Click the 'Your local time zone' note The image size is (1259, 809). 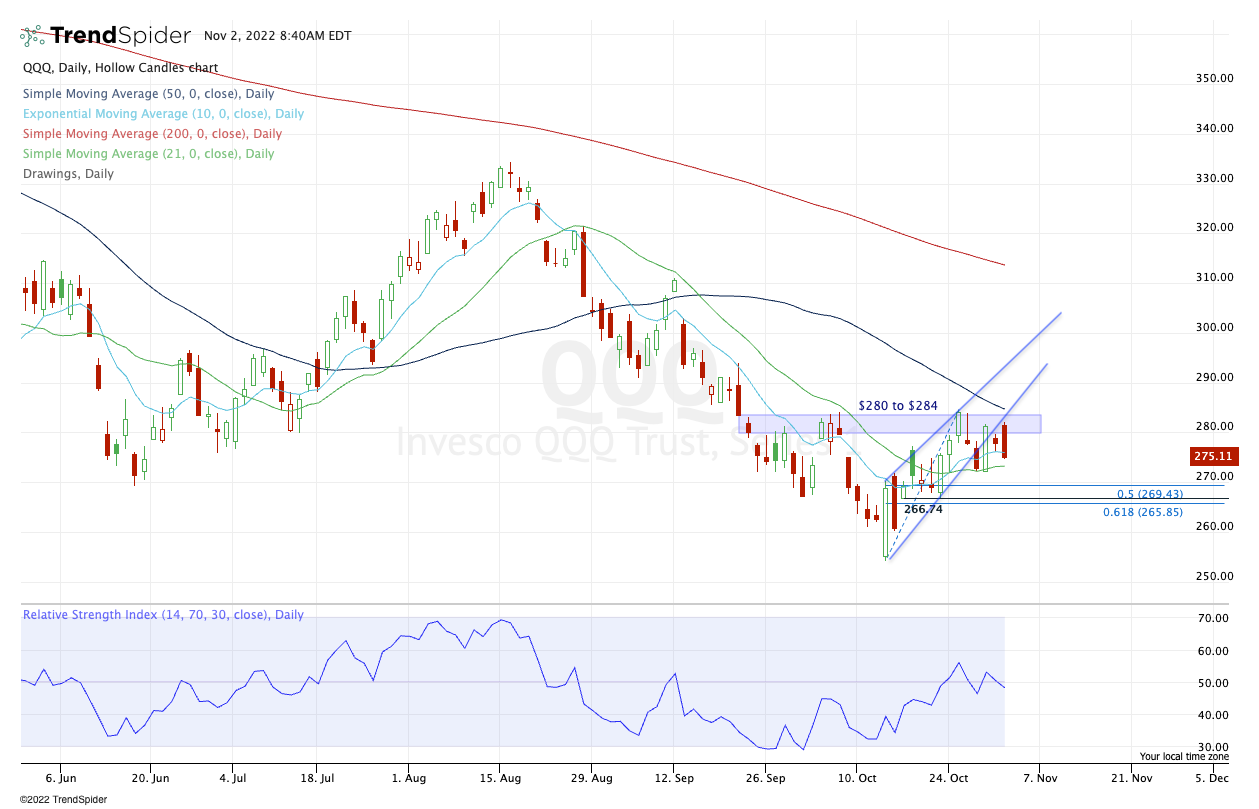[x=1185, y=757]
